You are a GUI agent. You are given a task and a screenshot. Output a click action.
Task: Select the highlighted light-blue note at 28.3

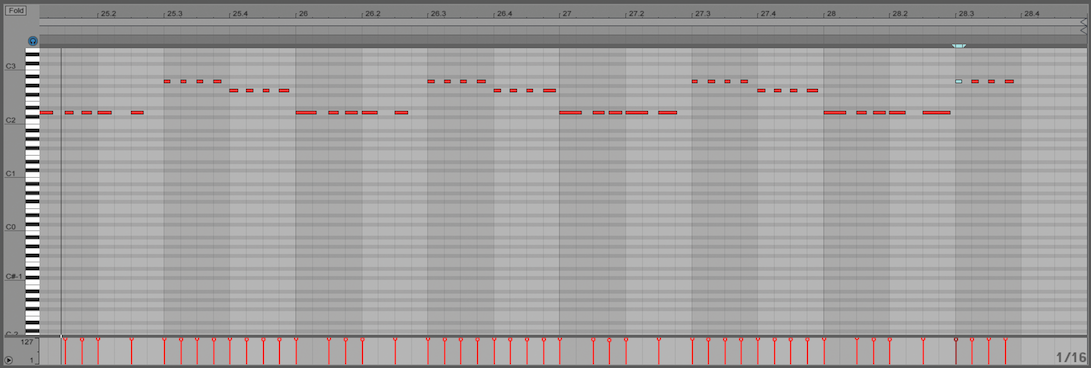pos(958,81)
